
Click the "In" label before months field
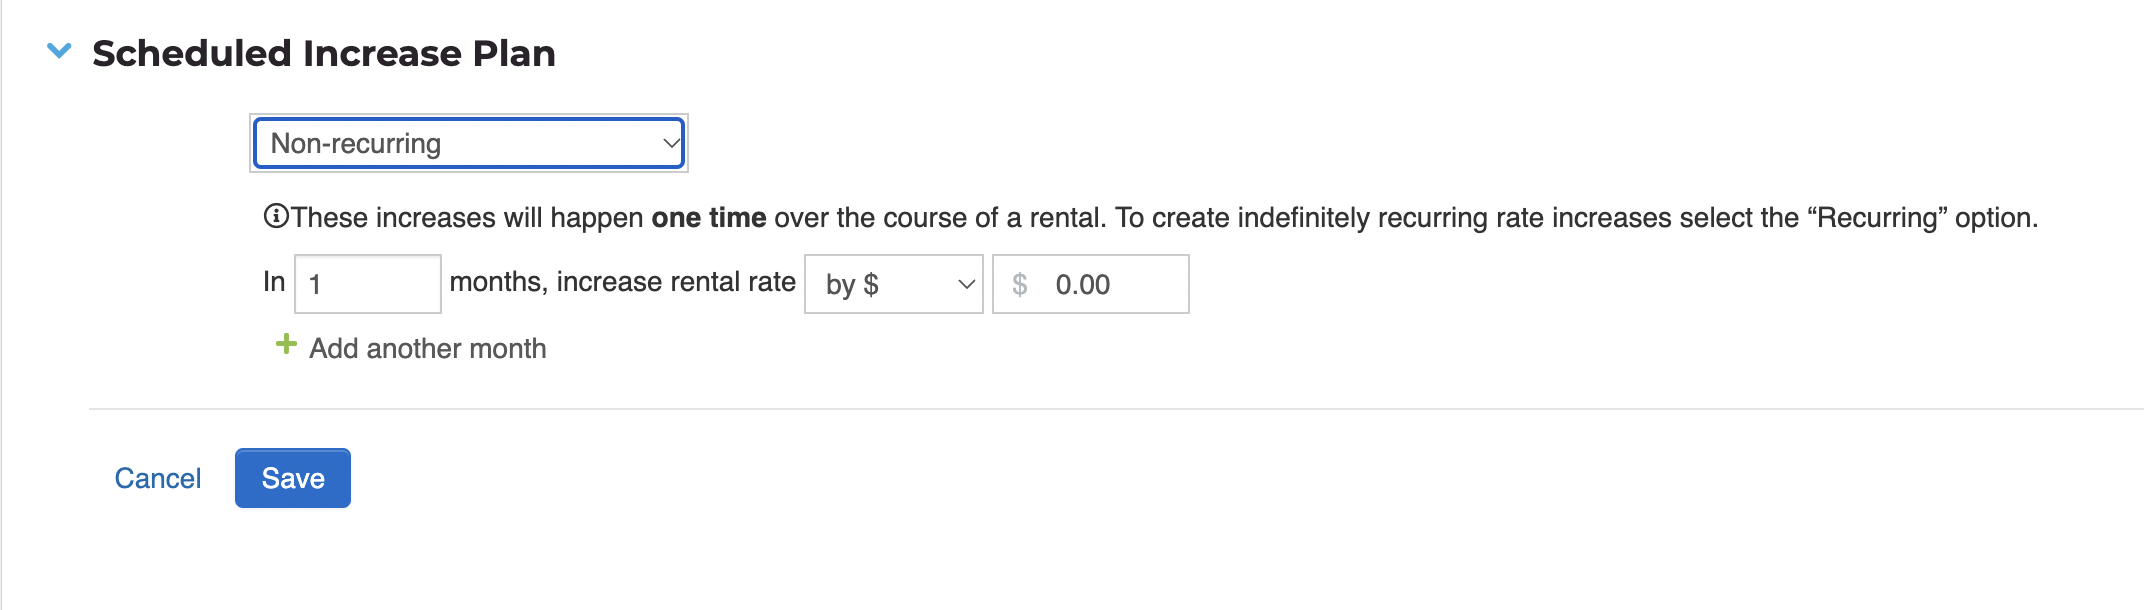(274, 282)
